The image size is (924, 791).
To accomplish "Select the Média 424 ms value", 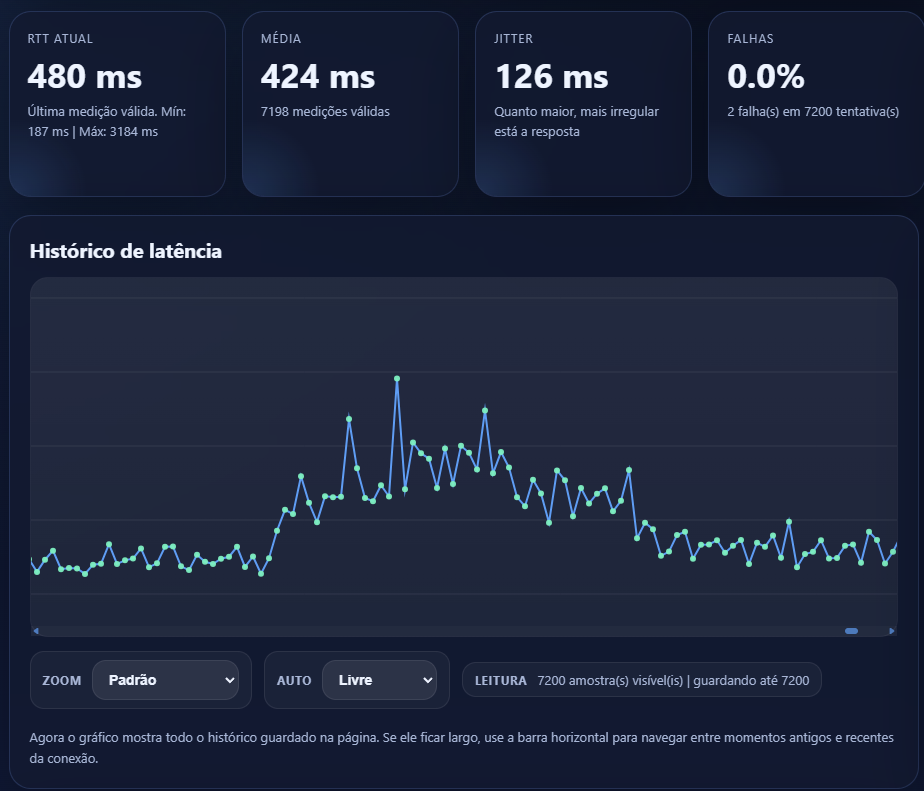I will tap(318, 77).
